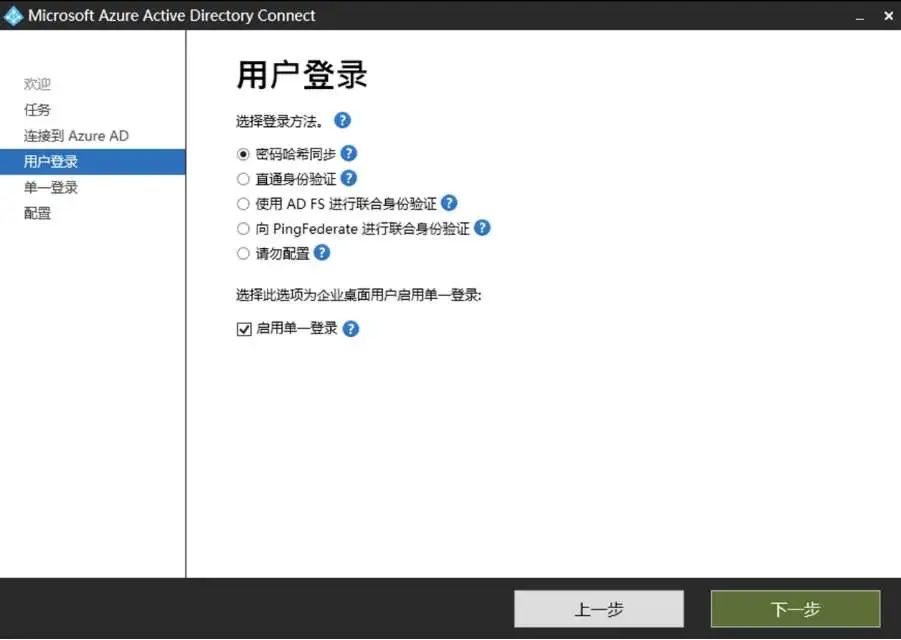Uncheck the 启用单一登录 checkbox
Viewport: 901px width, 640px height.
point(244,329)
